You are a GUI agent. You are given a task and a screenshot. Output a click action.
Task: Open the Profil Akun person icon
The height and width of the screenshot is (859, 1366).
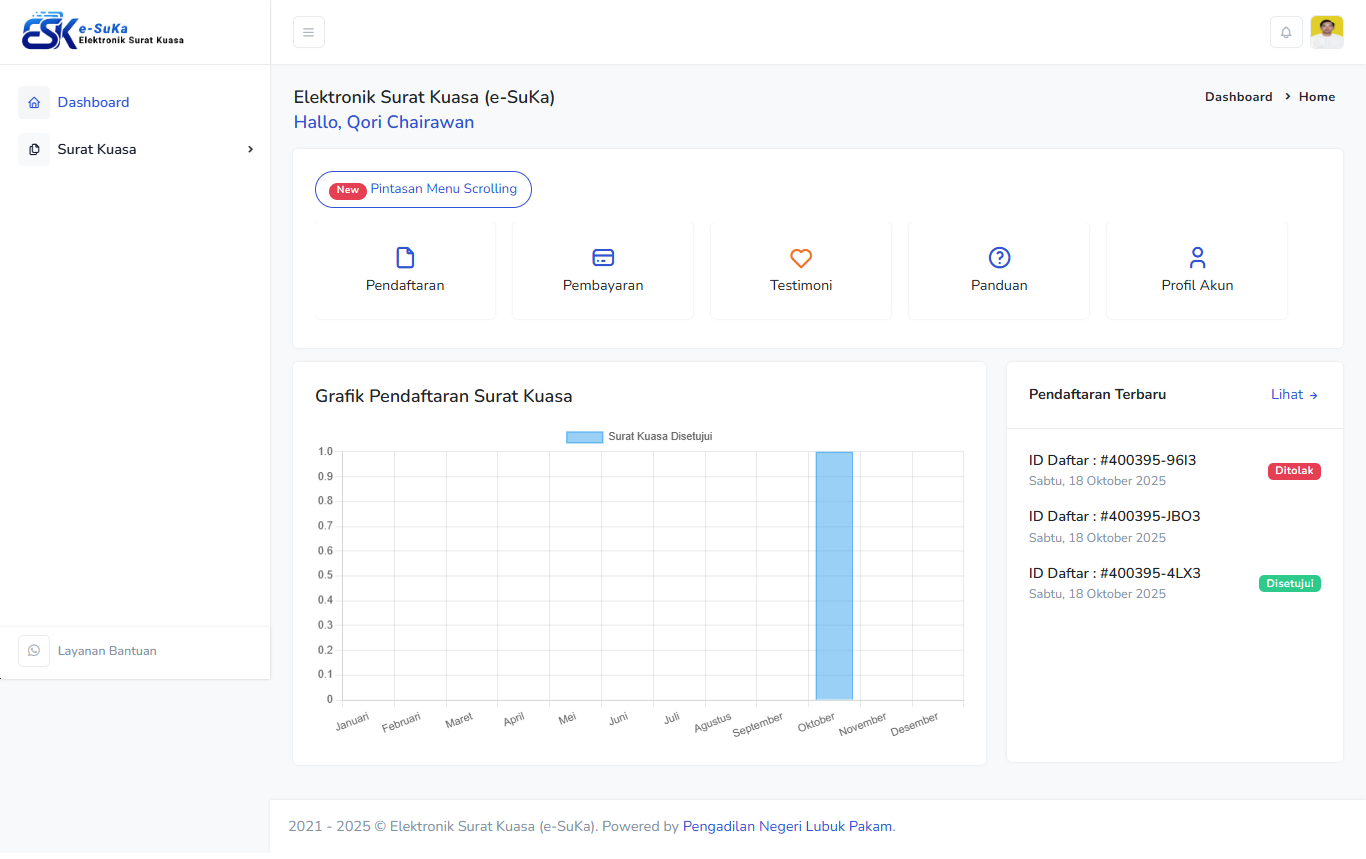(x=1197, y=258)
